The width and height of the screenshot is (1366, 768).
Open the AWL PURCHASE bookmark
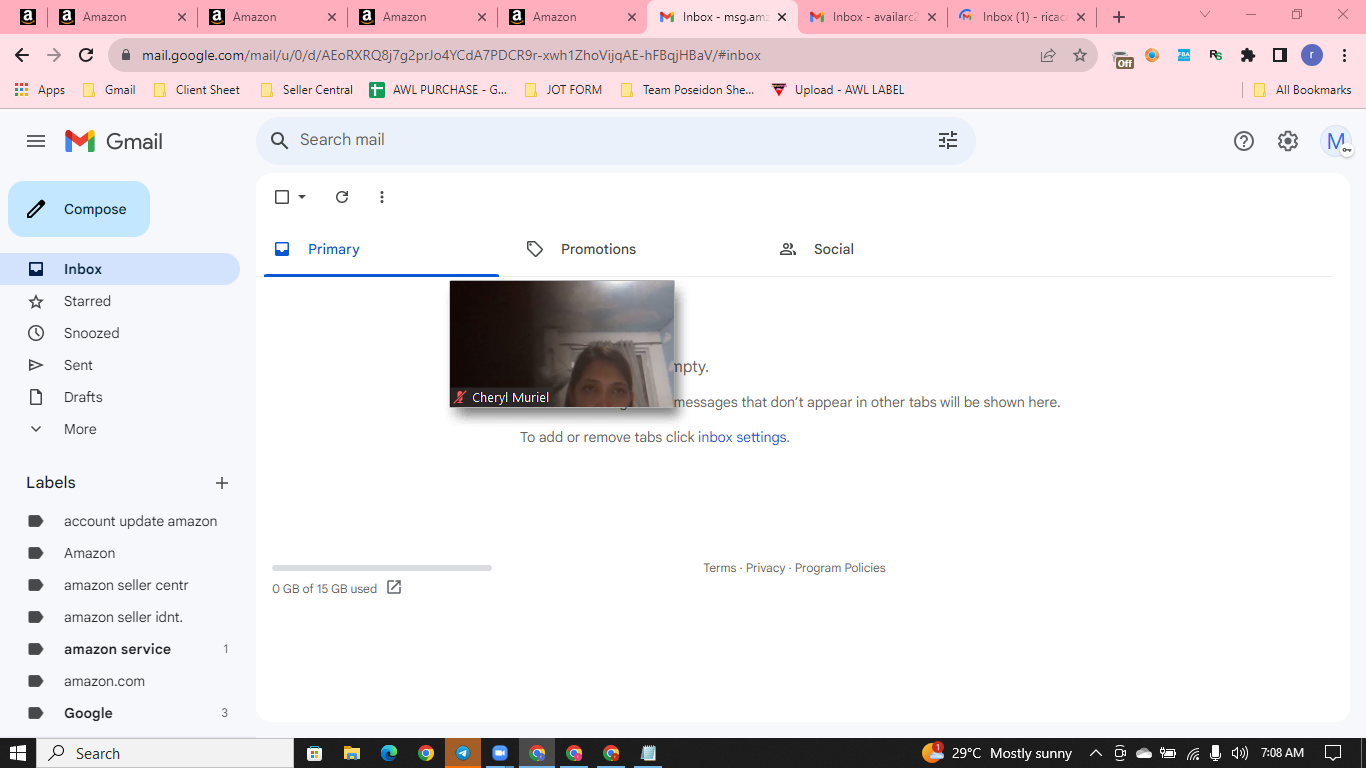click(x=438, y=90)
